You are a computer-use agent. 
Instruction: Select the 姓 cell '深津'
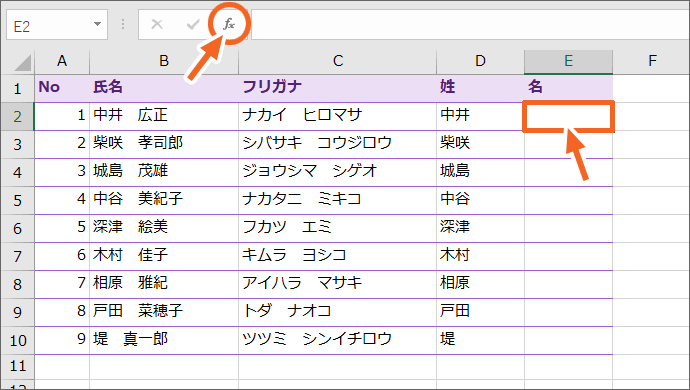[x=480, y=228]
